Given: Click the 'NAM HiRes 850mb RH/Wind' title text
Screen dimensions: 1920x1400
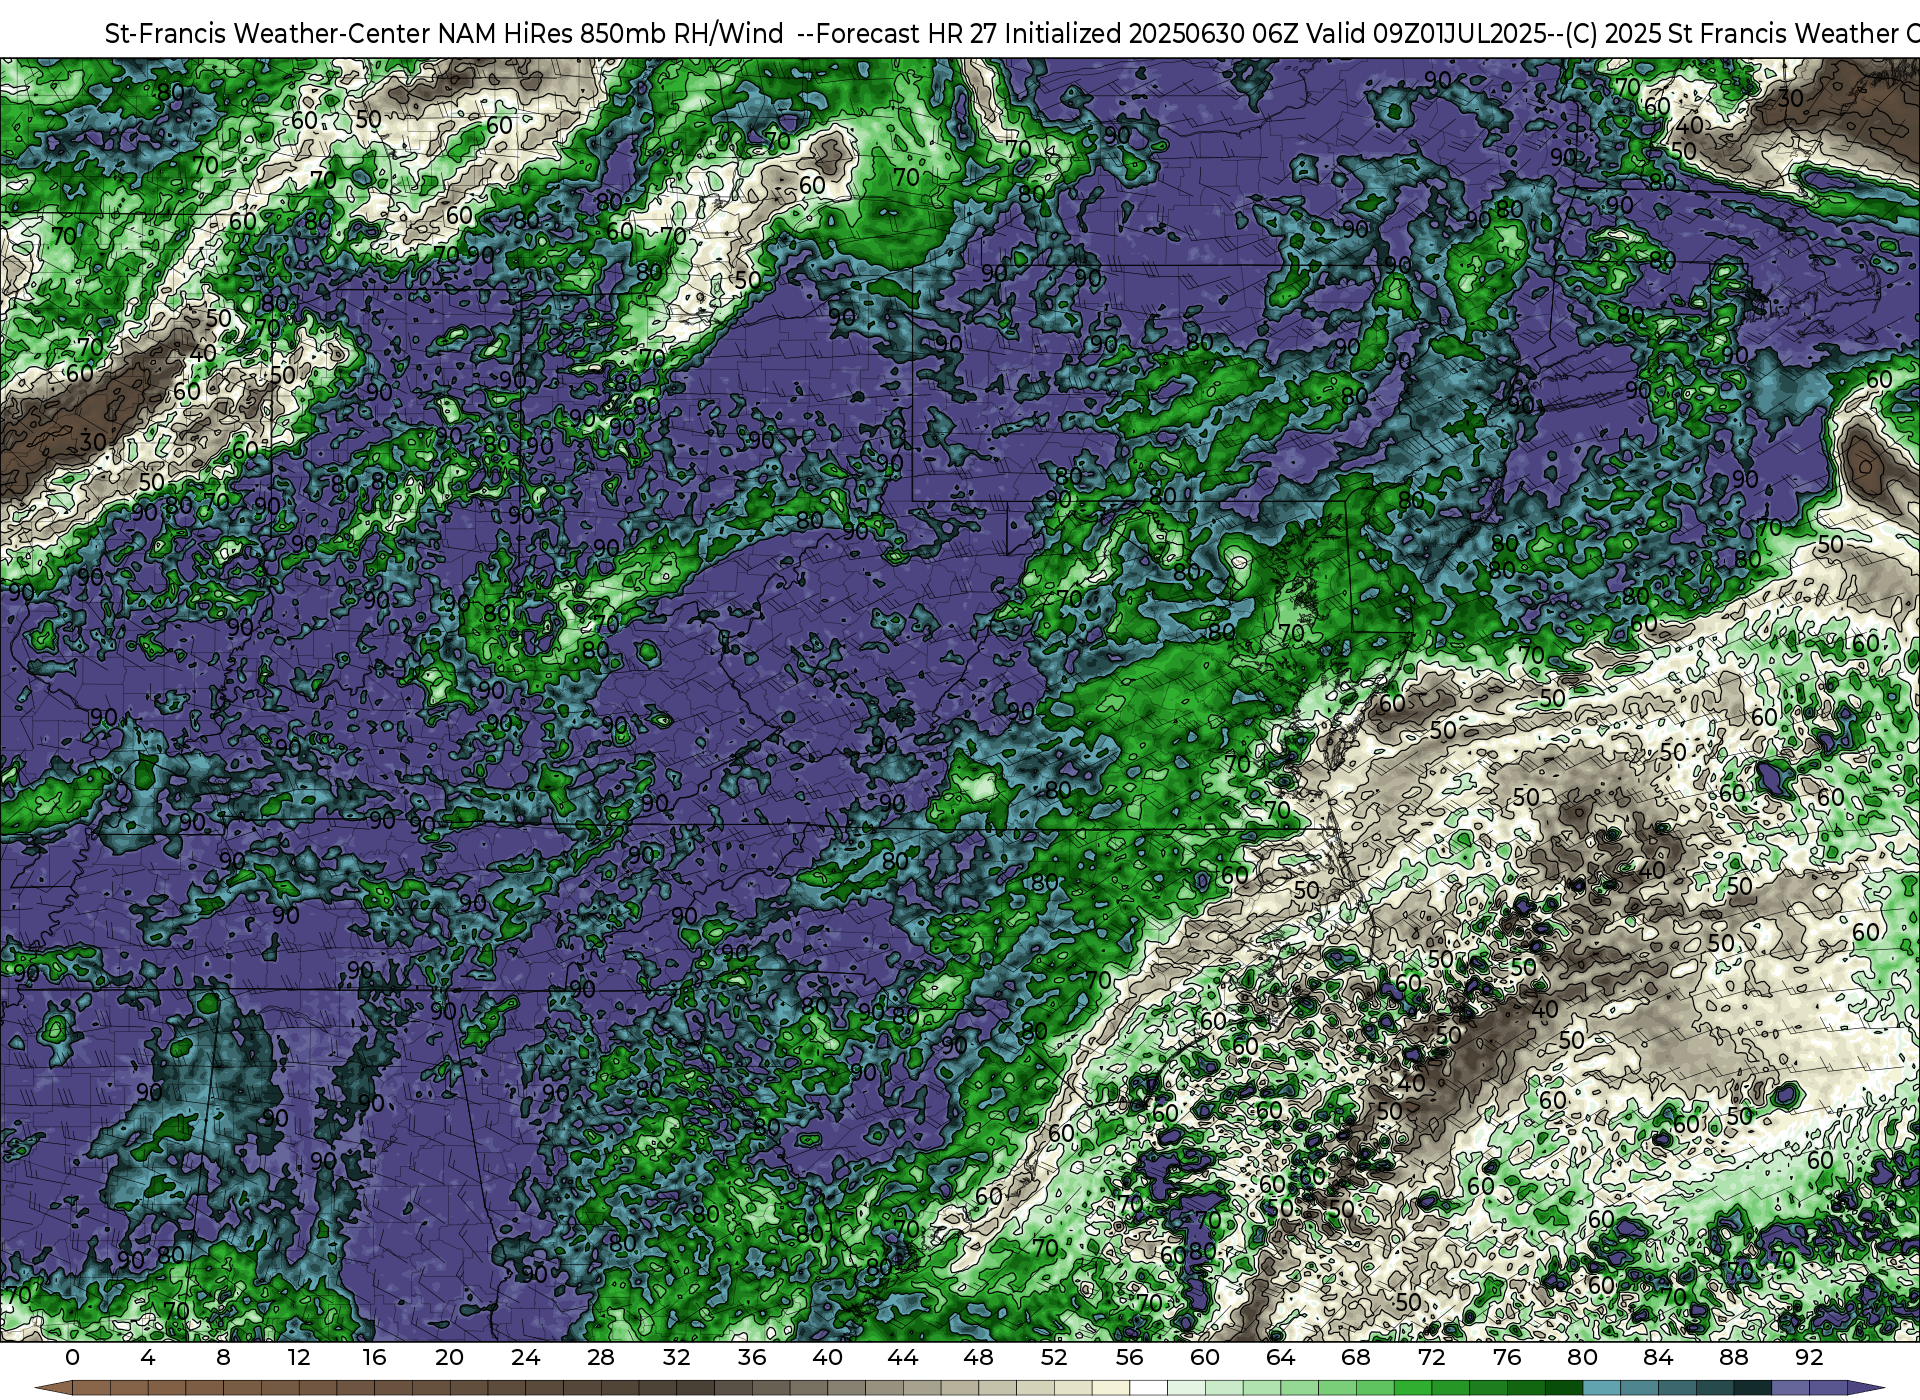Looking at the screenshot, I should point(611,33).
